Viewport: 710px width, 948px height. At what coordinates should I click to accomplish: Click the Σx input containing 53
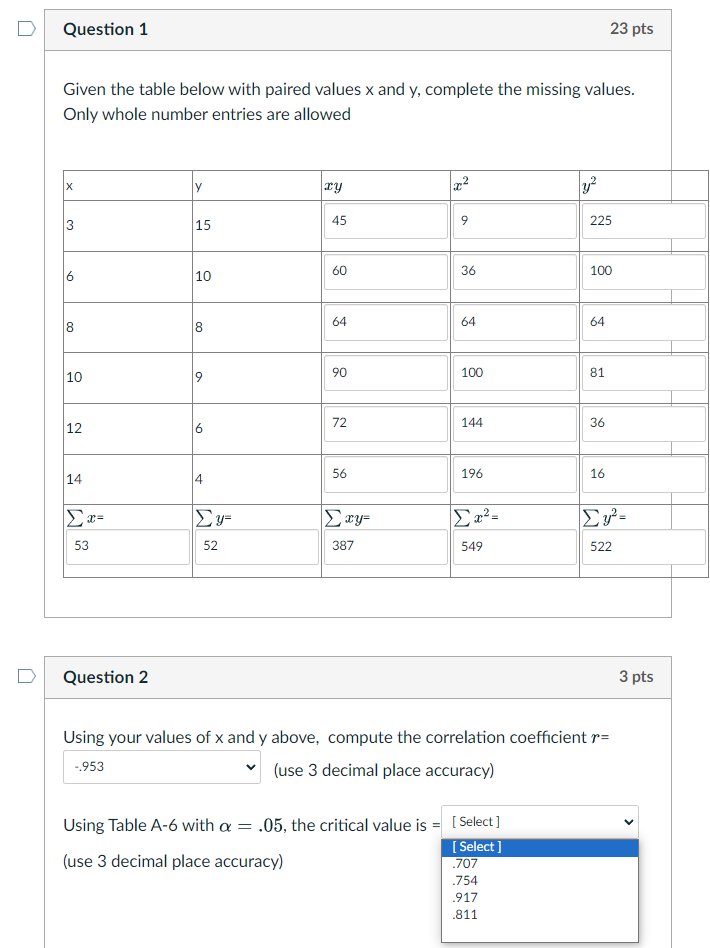tap(126, 547)
